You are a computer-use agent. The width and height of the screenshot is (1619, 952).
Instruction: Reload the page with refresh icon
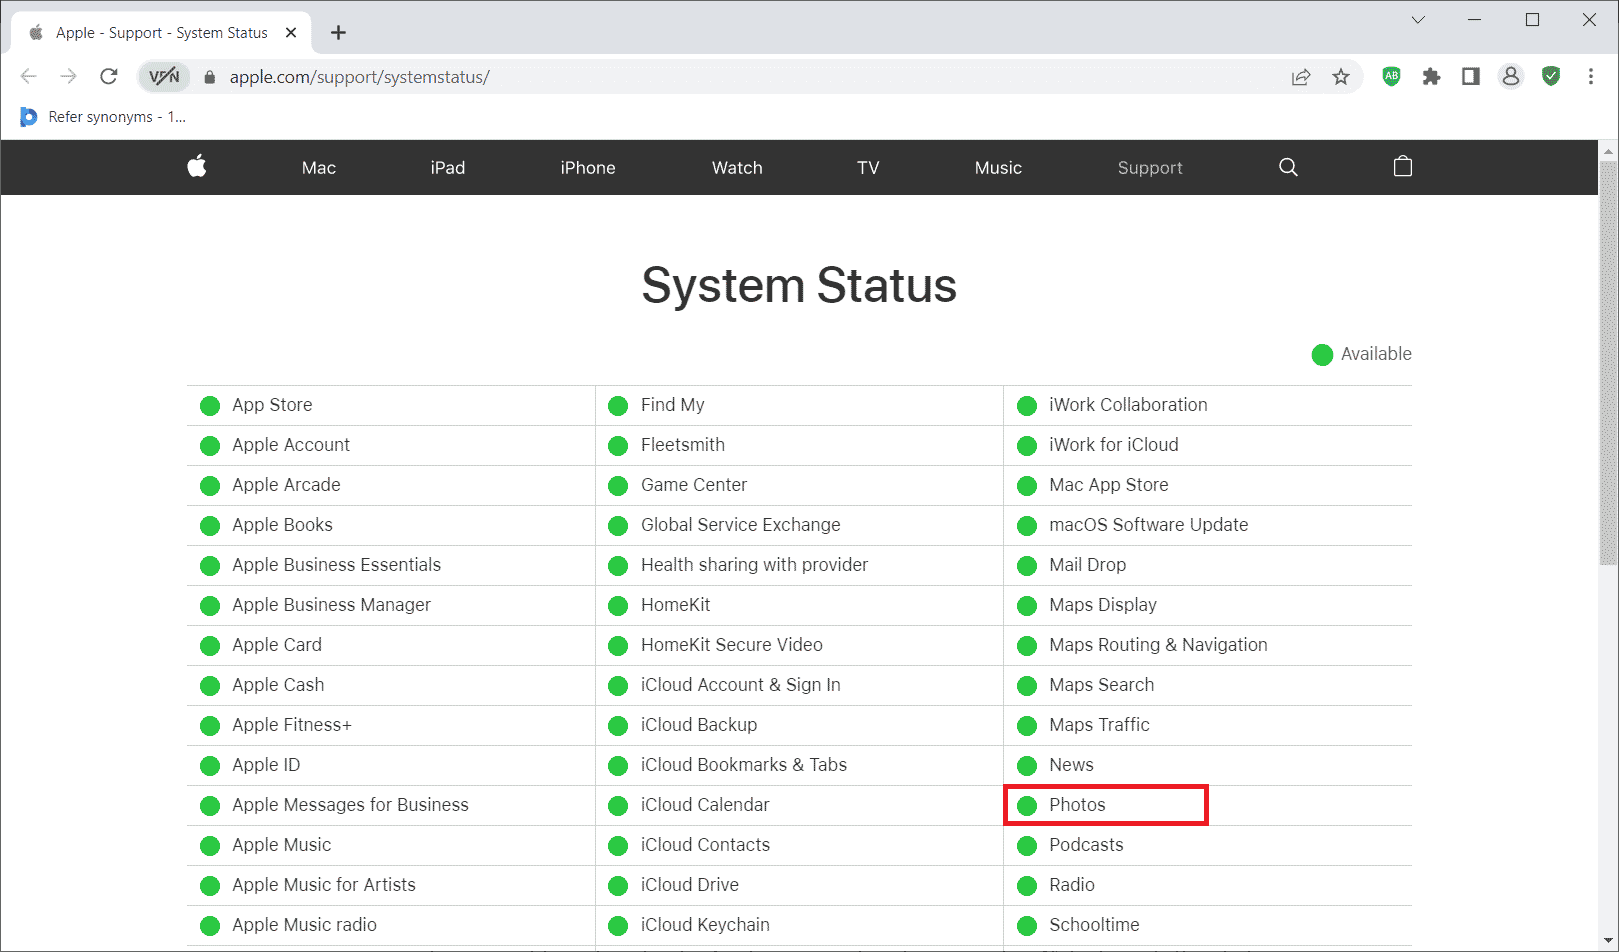pyautogui.click(x=109, y=77)
